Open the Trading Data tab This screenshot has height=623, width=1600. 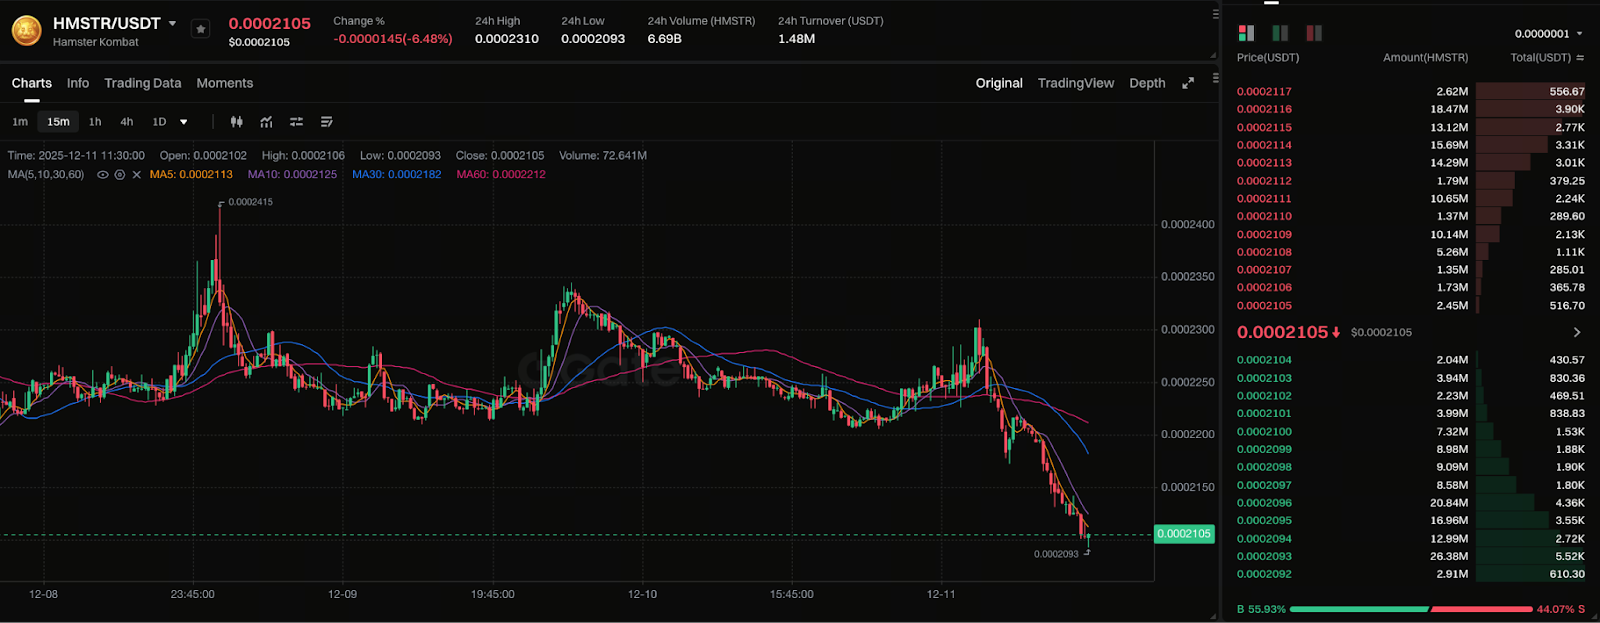pyautogui.click(x=143, y=83)
